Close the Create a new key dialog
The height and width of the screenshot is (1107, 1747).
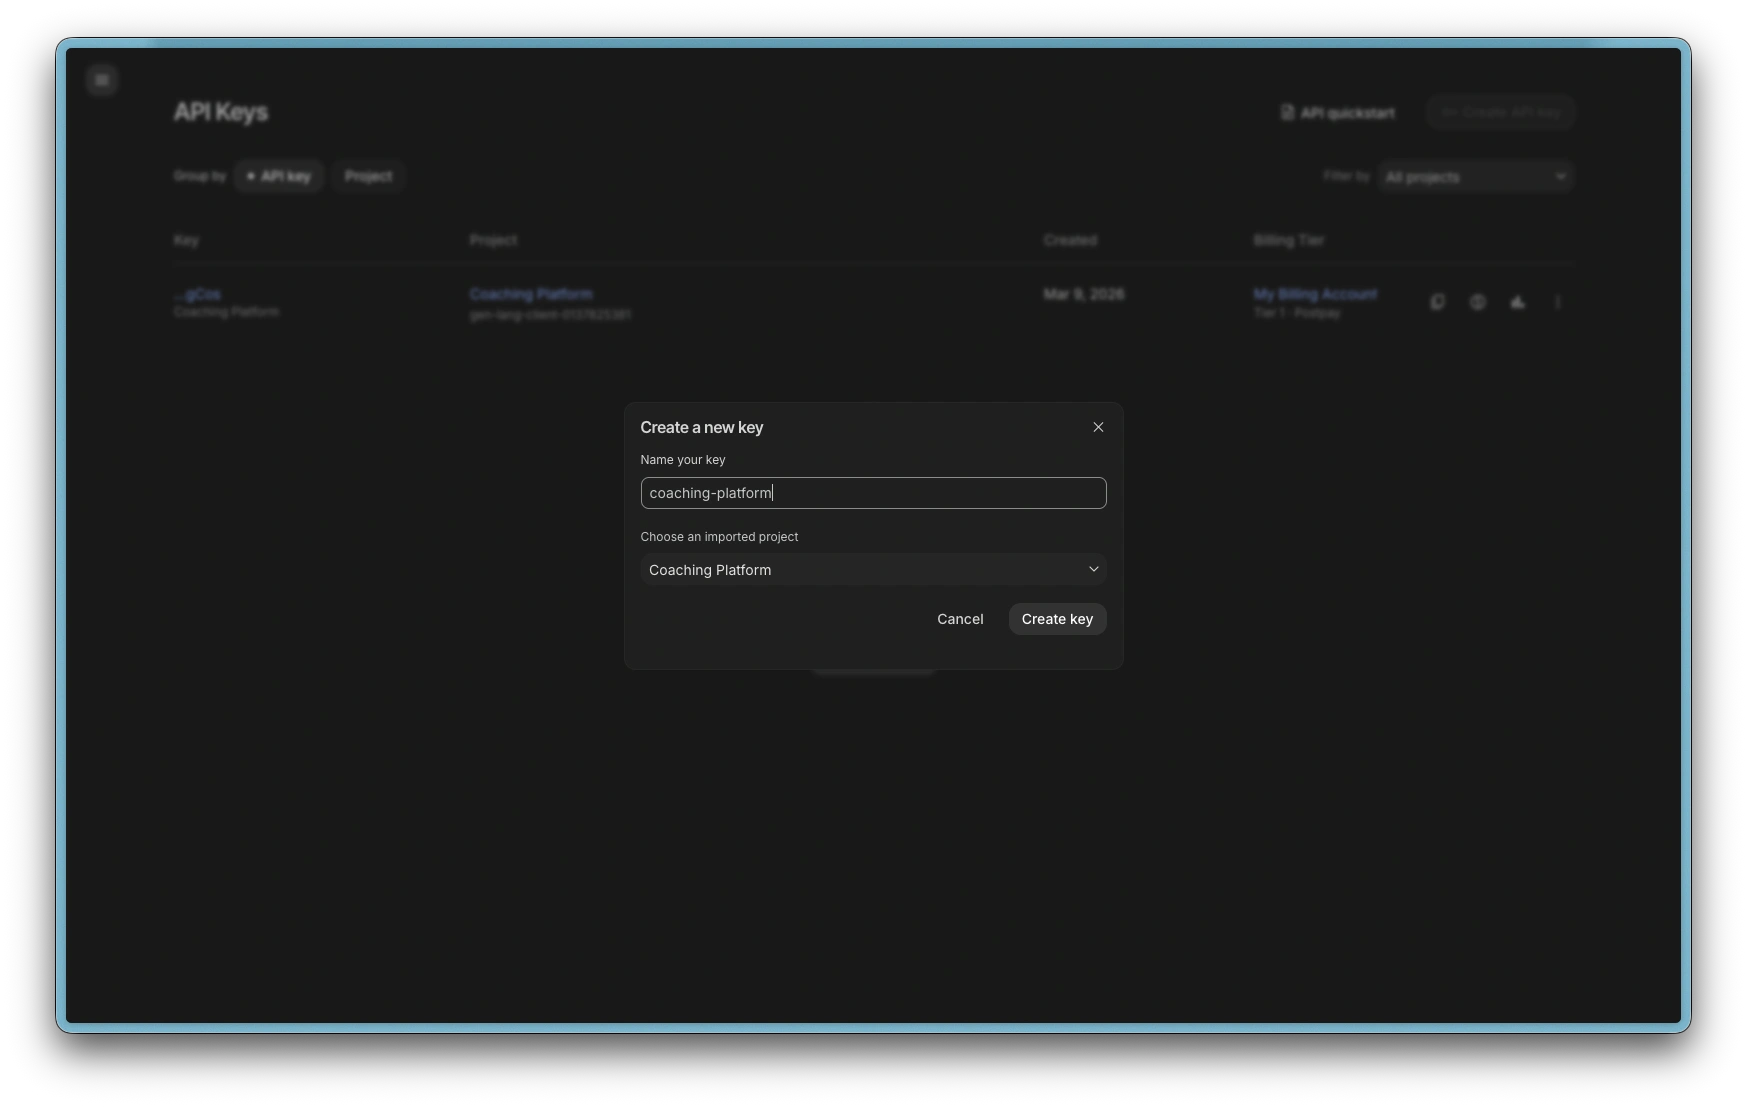[x=1098, y=427]
